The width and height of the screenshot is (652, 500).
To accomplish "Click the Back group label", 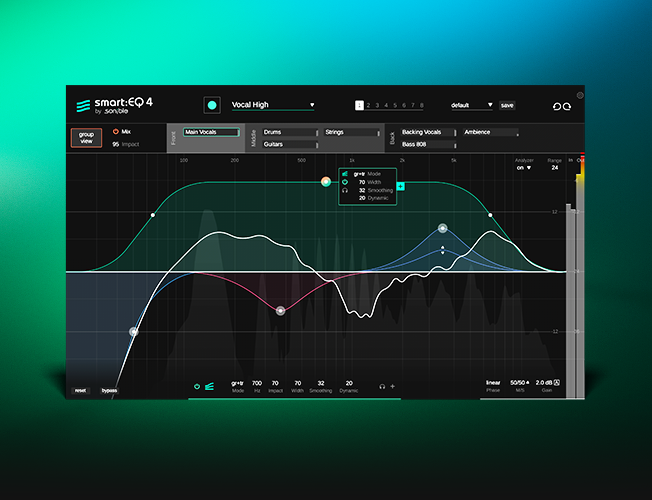I will [x=392, y=138].
